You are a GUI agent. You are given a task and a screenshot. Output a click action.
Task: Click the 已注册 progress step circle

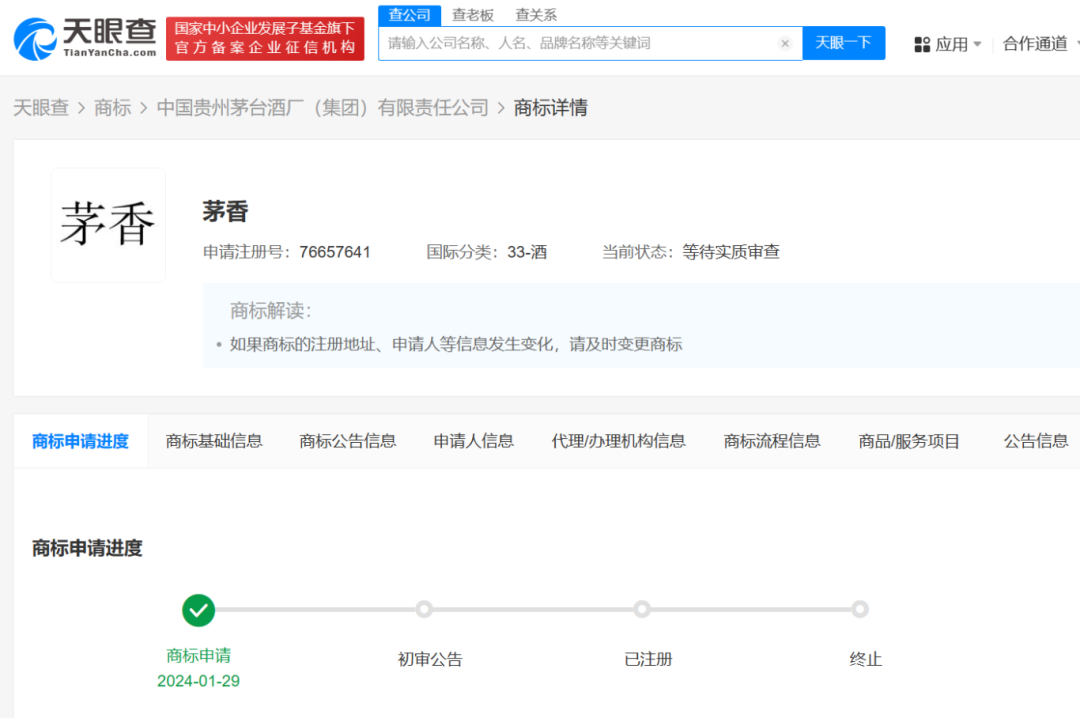642,609
